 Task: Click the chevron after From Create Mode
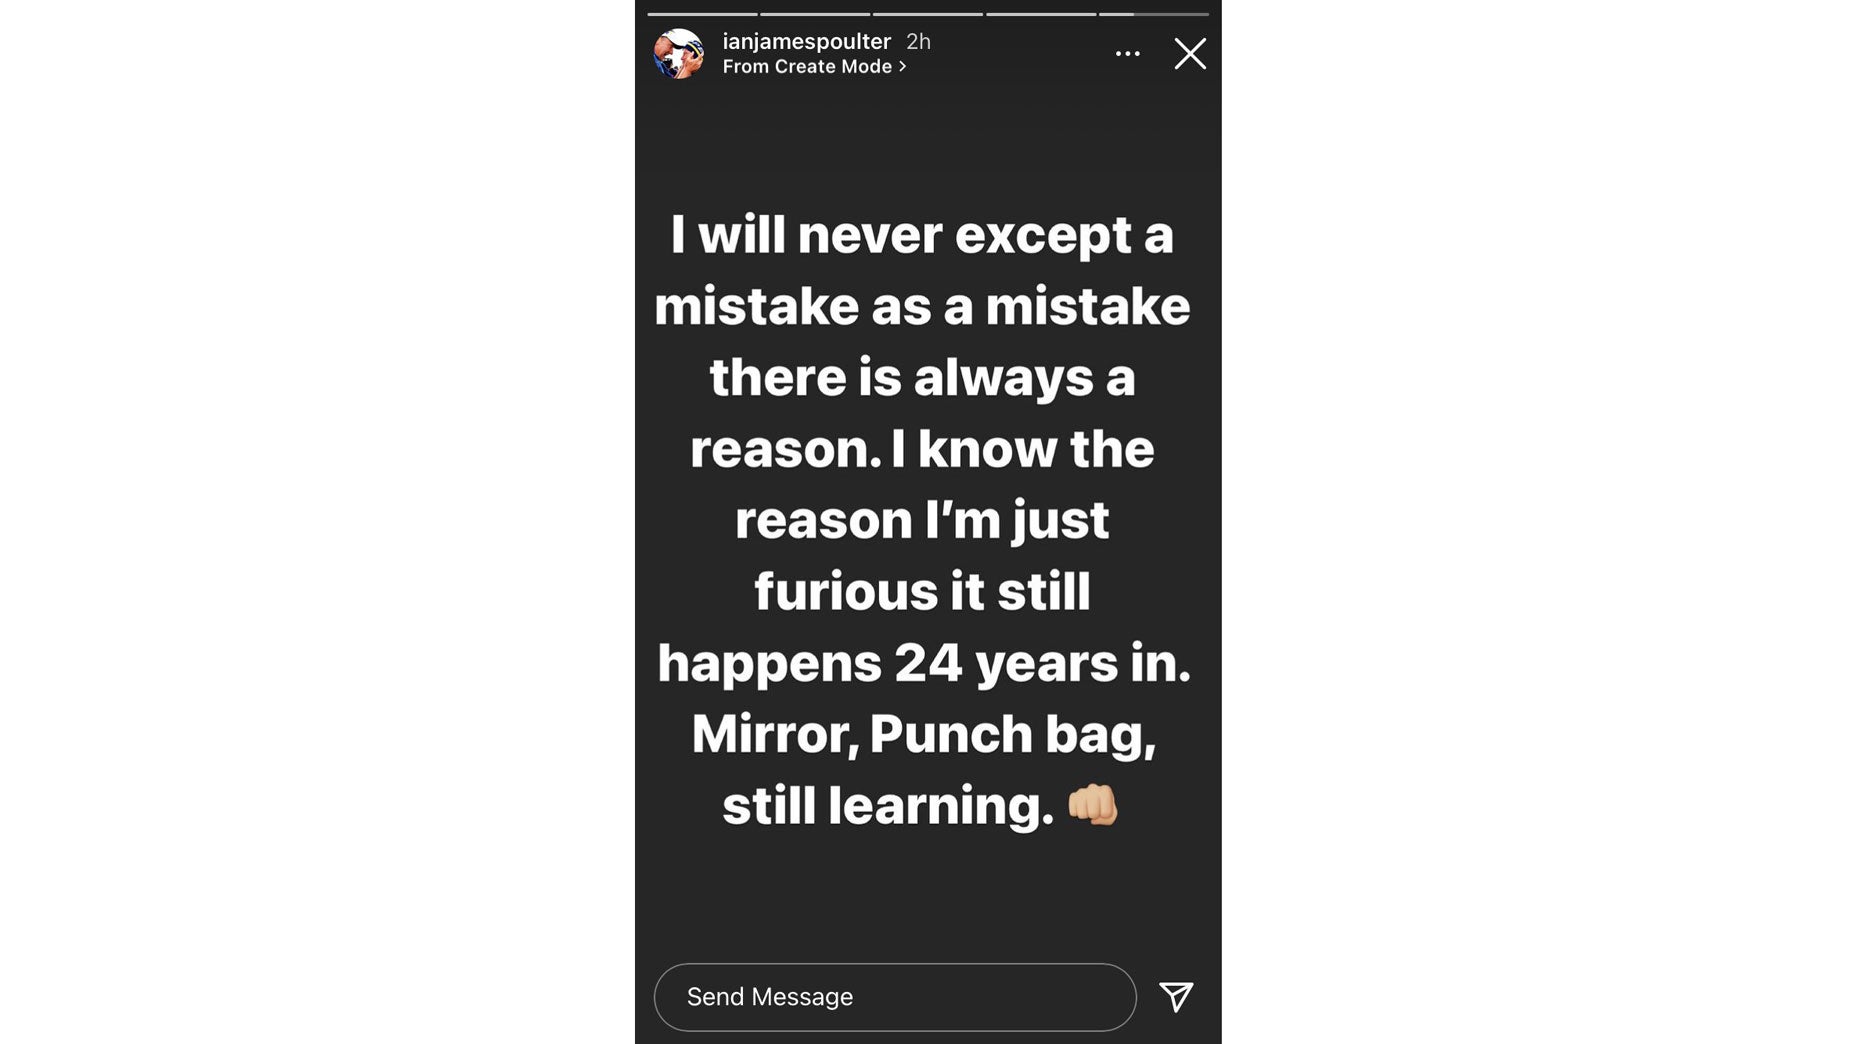(x=902, y=66)
